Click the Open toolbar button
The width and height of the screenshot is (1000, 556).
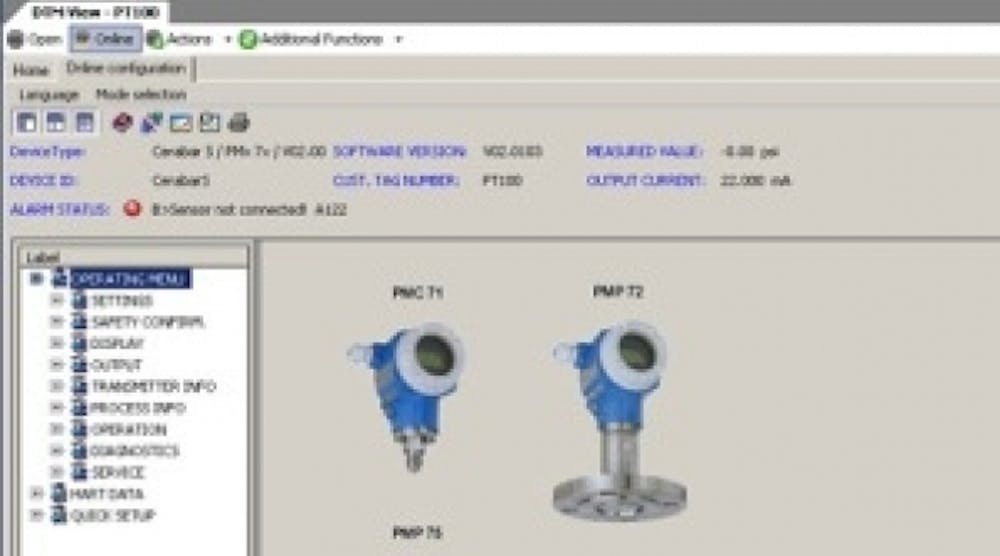pos(34,40)
